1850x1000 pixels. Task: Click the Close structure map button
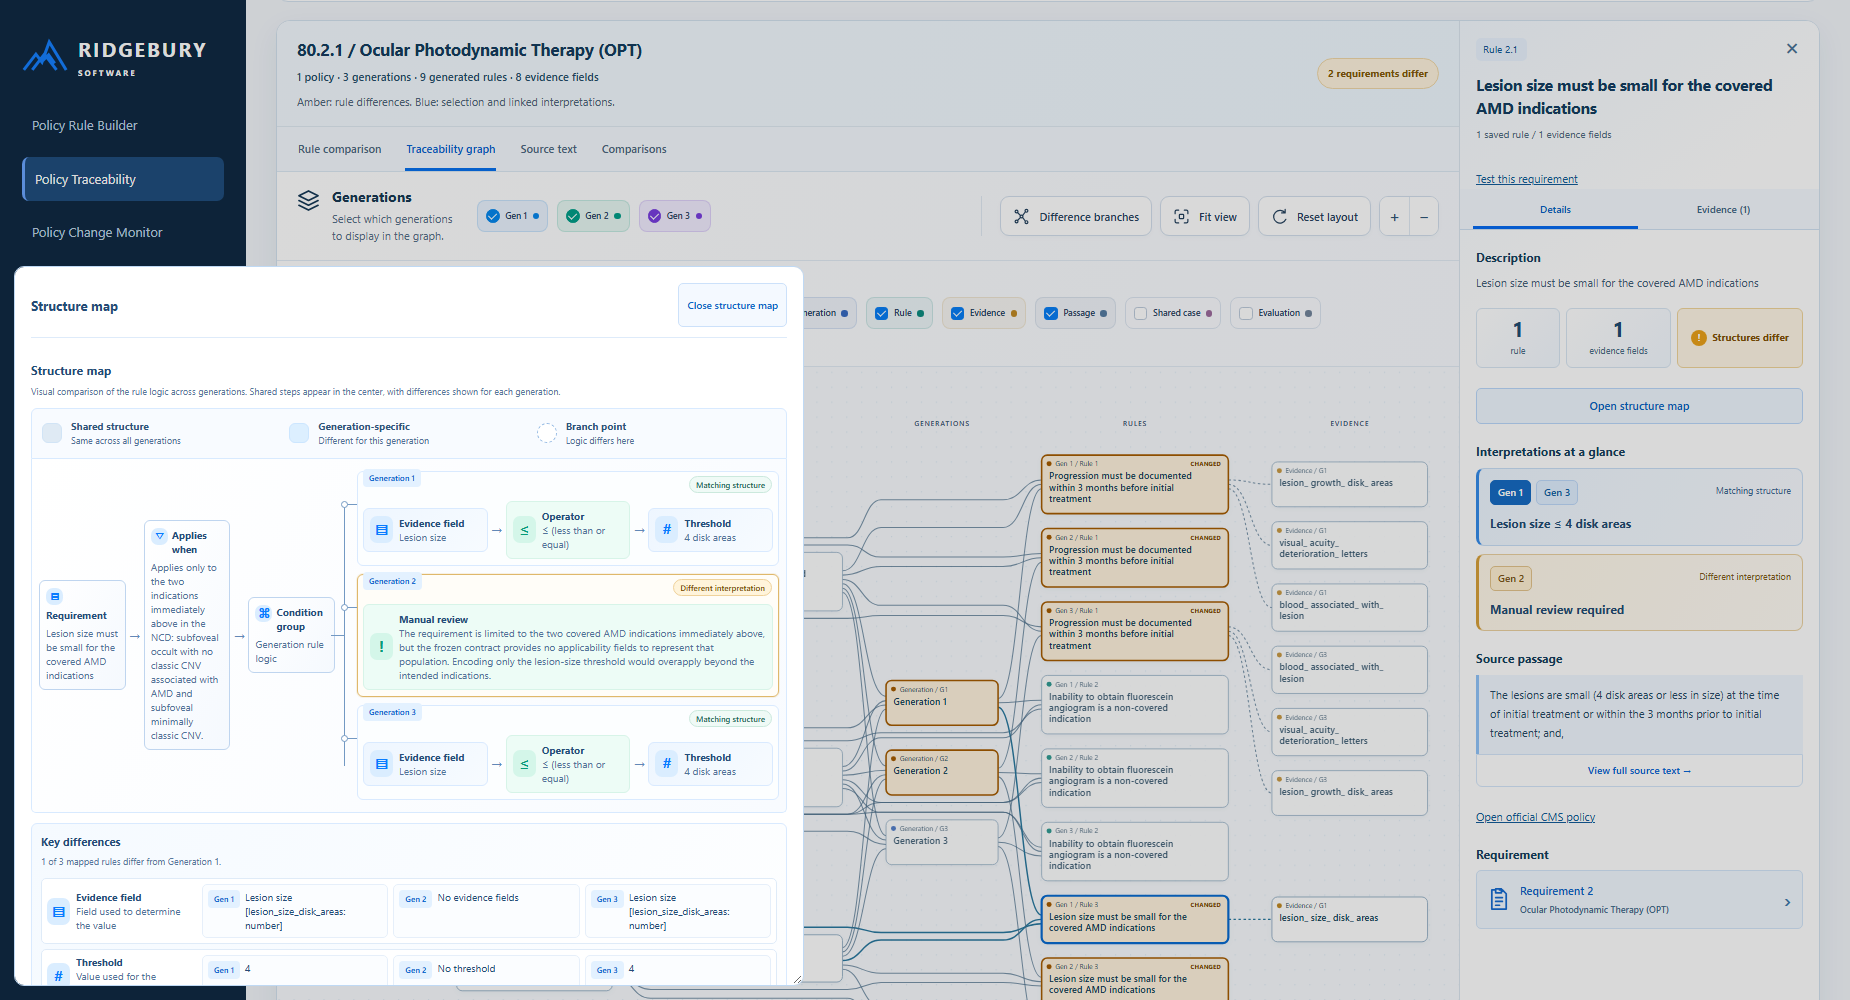click(732, 306)
